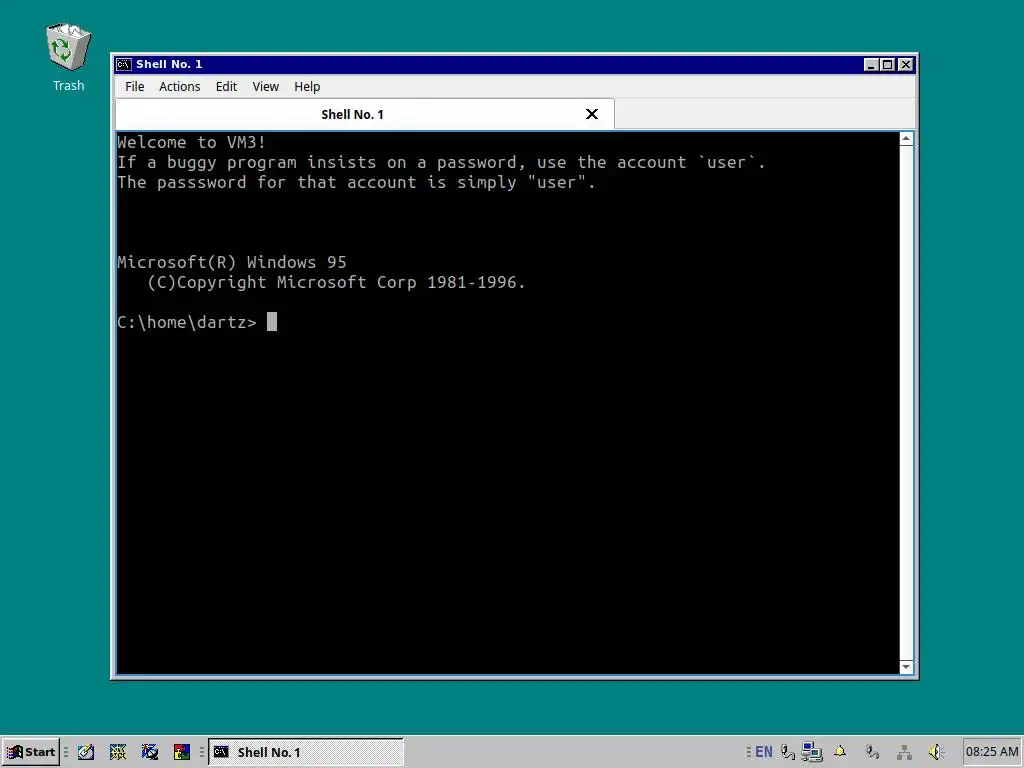This screenshot has height=768, width=1024.
Task: Click the "Microsoft(R) Windows 95" line
Action: [x=232, y=263]
